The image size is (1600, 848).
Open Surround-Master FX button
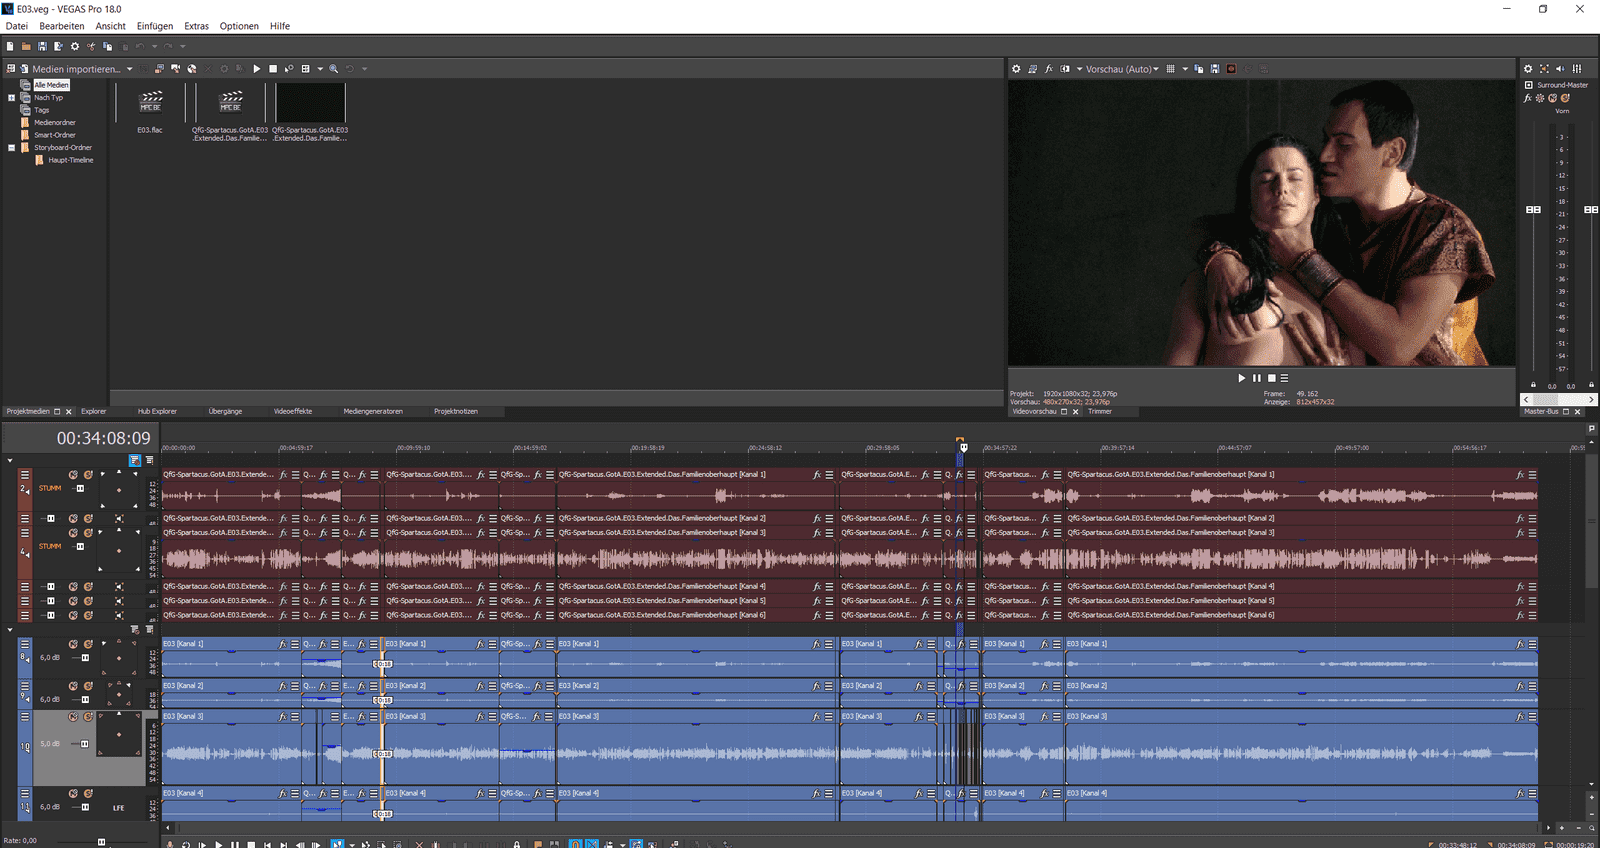pos(1528,98)
